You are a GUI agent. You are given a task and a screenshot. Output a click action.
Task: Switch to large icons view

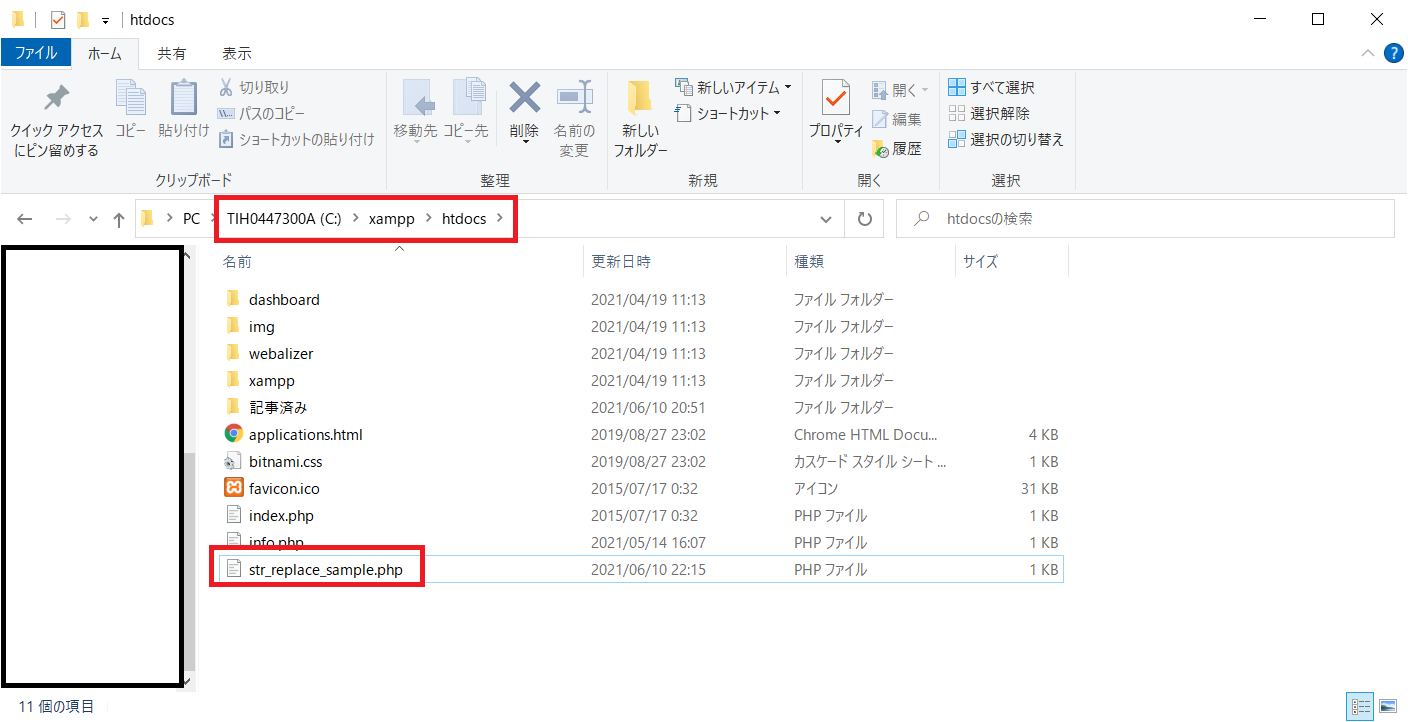click(1388, 706)
